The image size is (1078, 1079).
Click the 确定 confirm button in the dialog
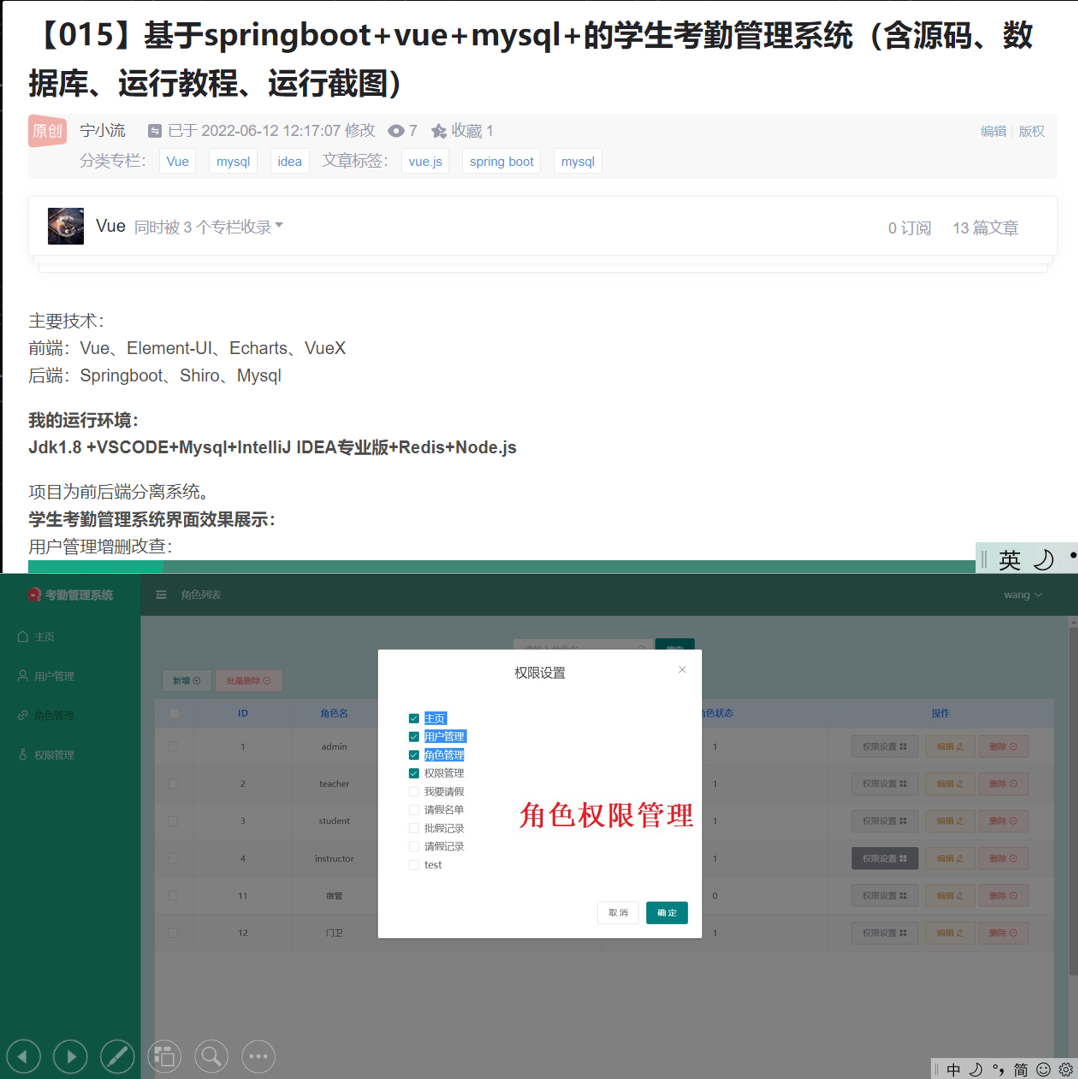pyautogui.click(x=666, y=913)
